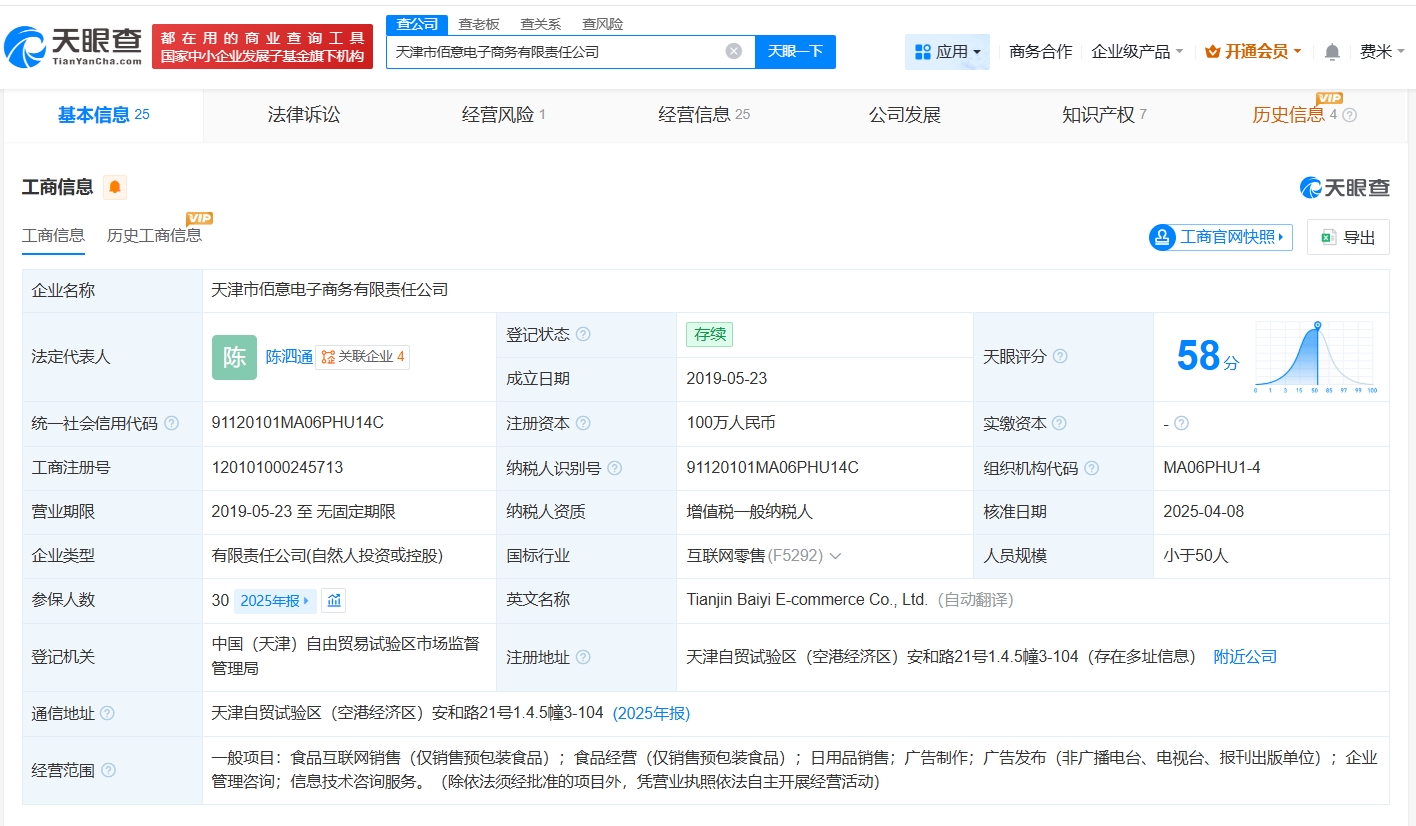Viewport: 1416px width, 826px height.
Task: Click the 有限责任公司(自然人投资或控股) value
Action: [x=327, y=555]
